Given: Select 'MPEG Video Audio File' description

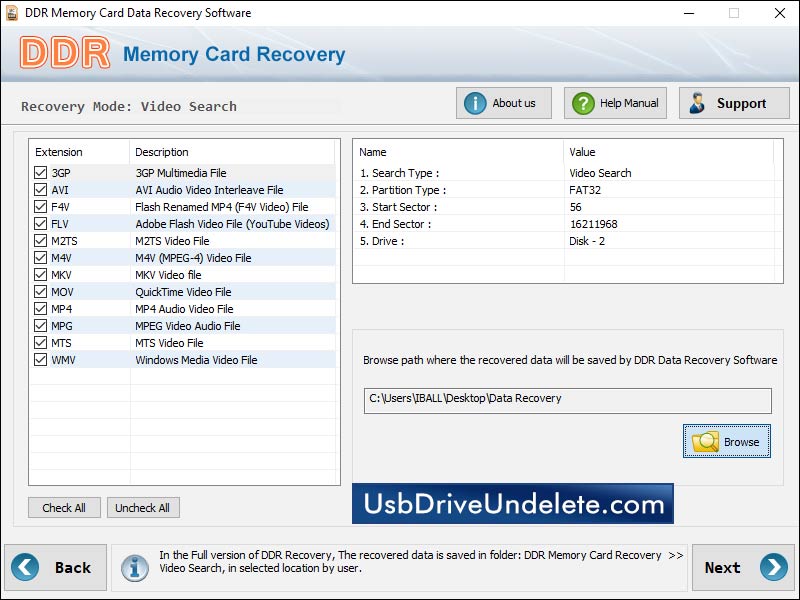Looking at the screenshot, I should 188,326.
